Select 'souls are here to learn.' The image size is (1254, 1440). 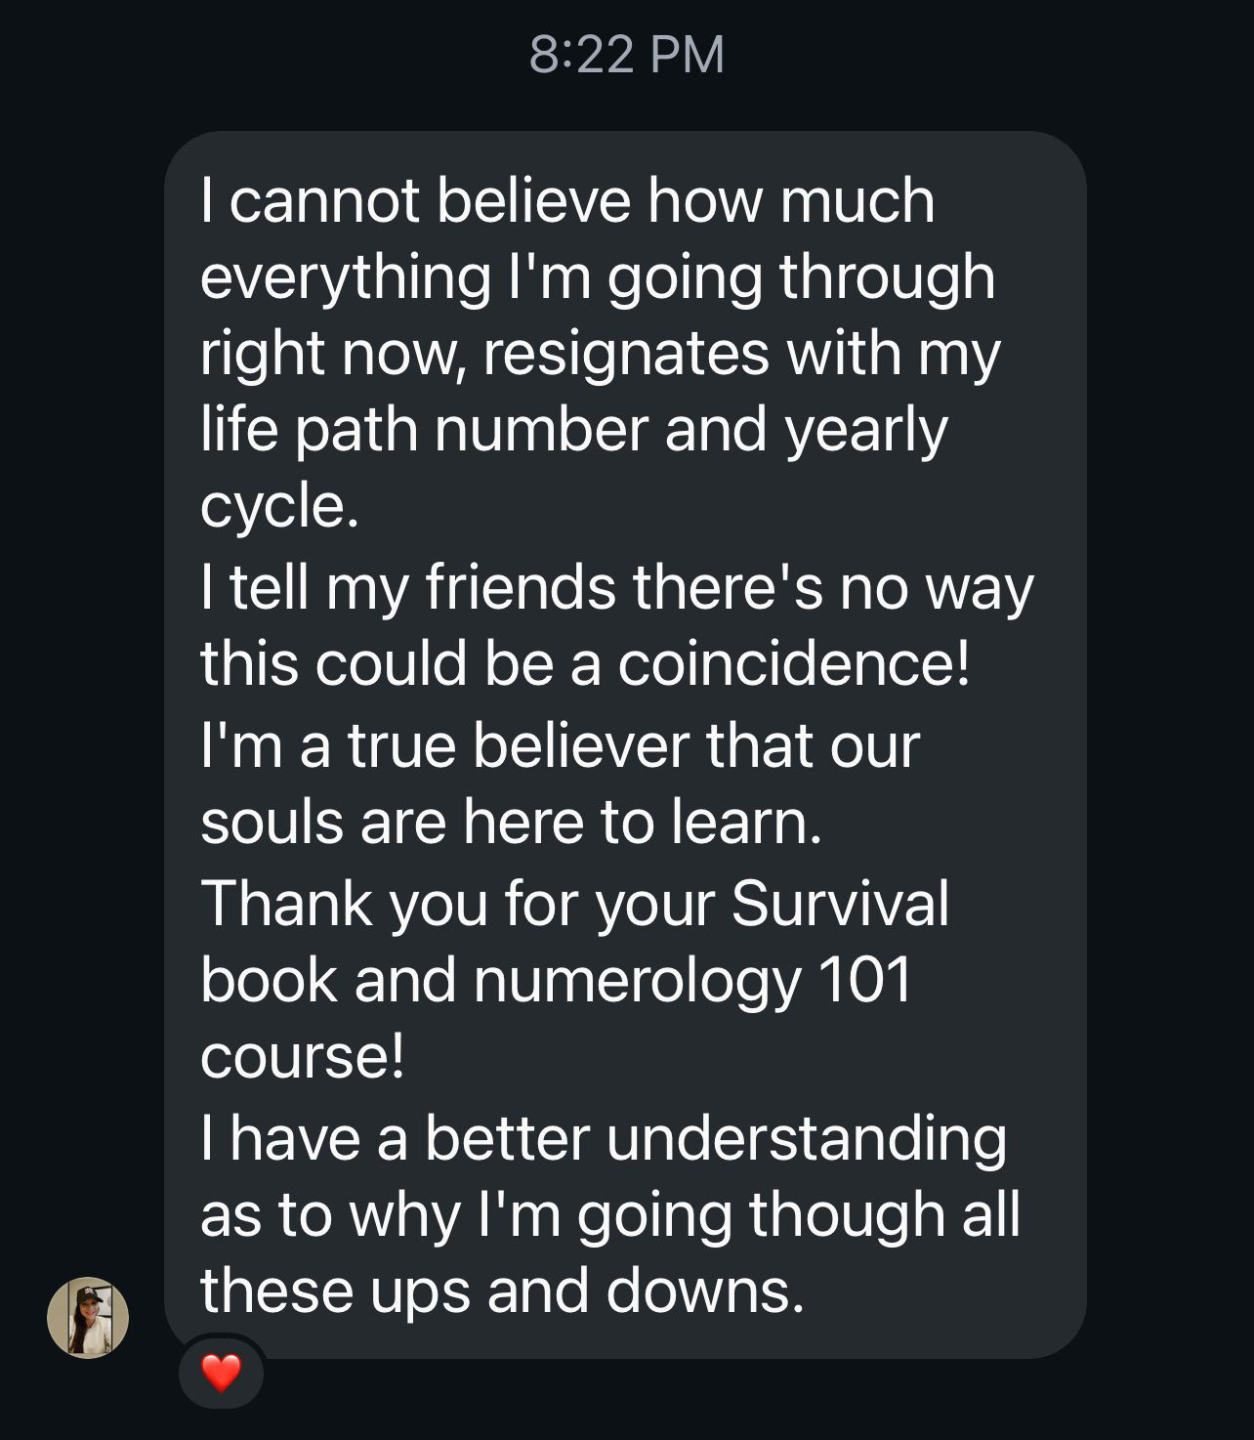[511, 822]
